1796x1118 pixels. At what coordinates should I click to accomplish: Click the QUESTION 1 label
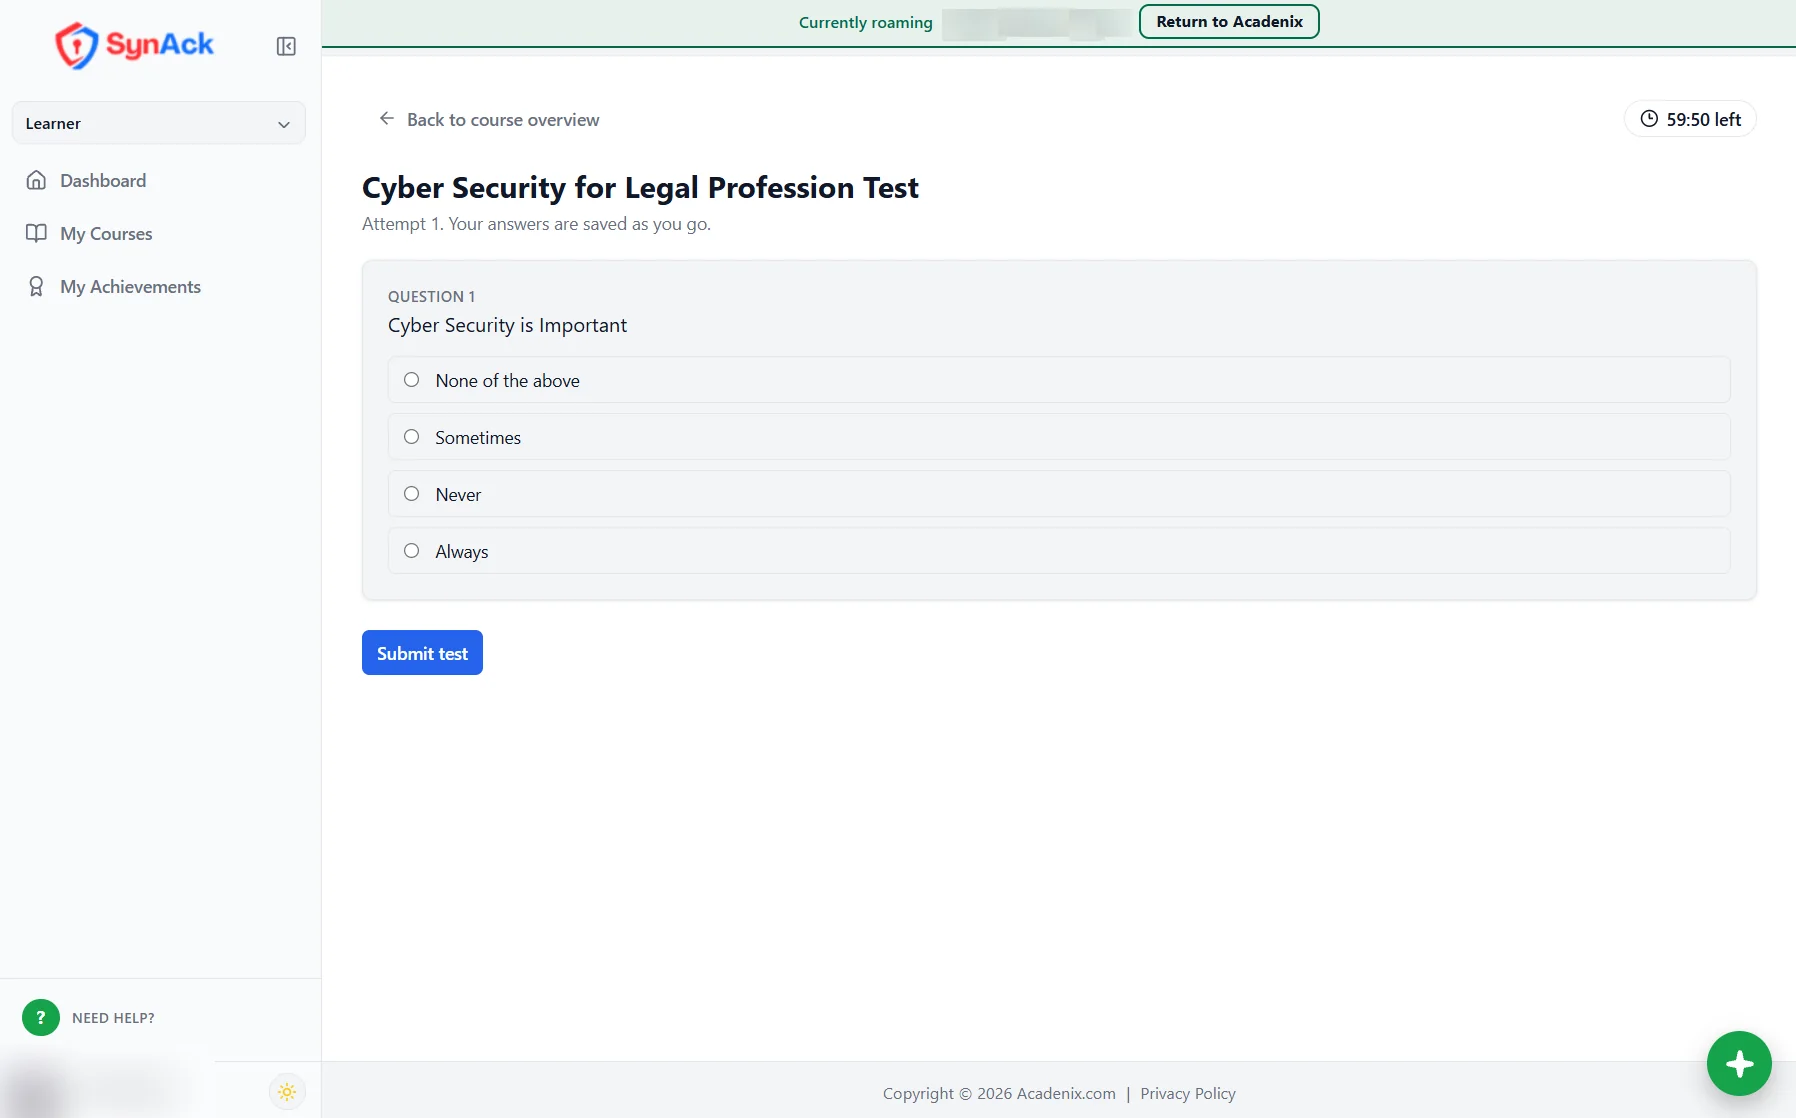point(431,296)
